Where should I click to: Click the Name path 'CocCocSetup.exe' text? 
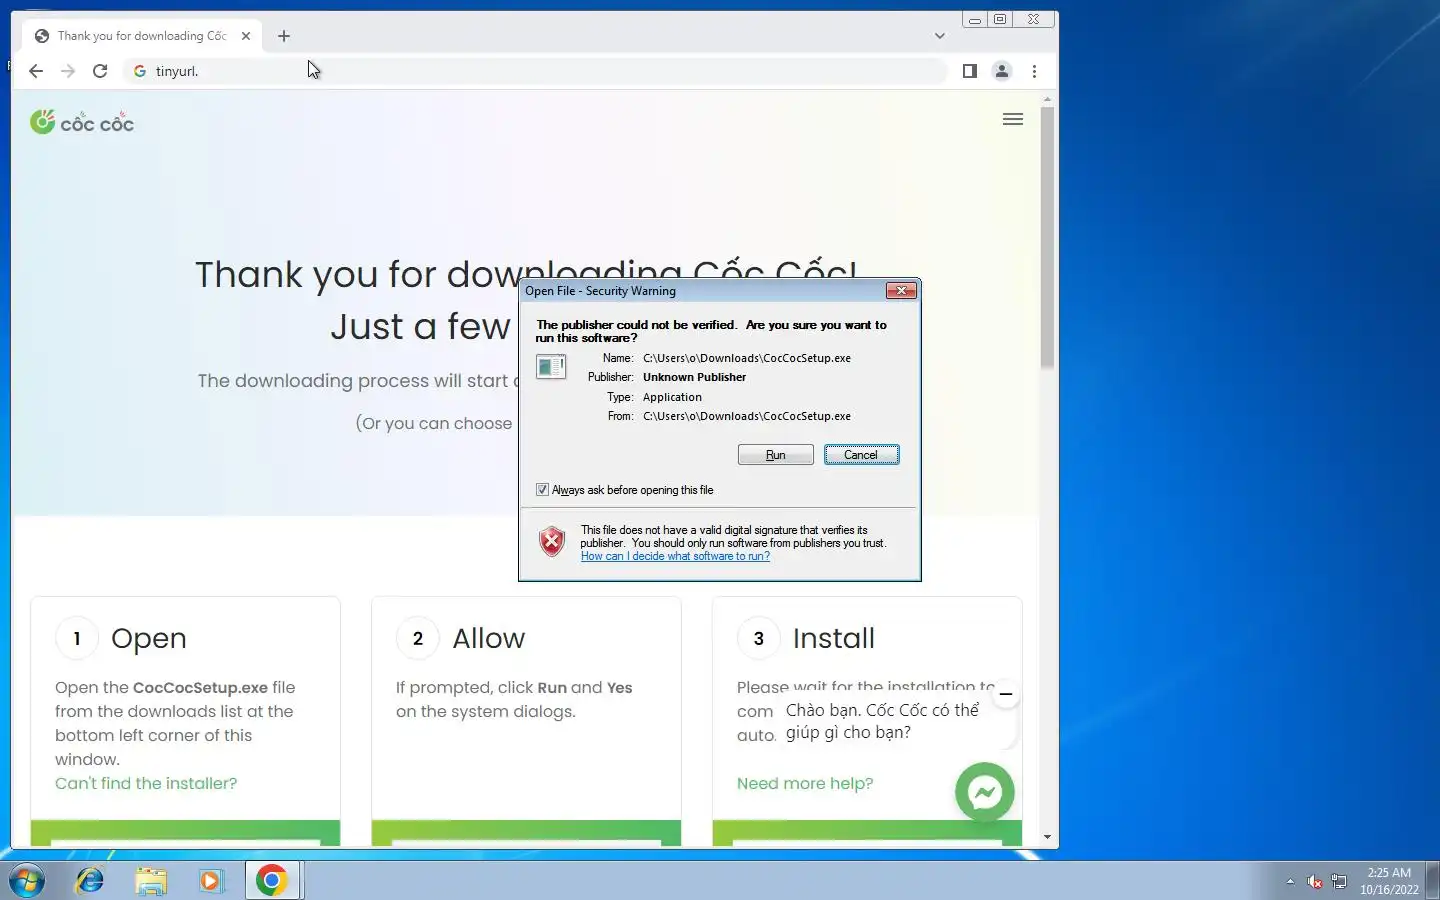tap(747, 358)
